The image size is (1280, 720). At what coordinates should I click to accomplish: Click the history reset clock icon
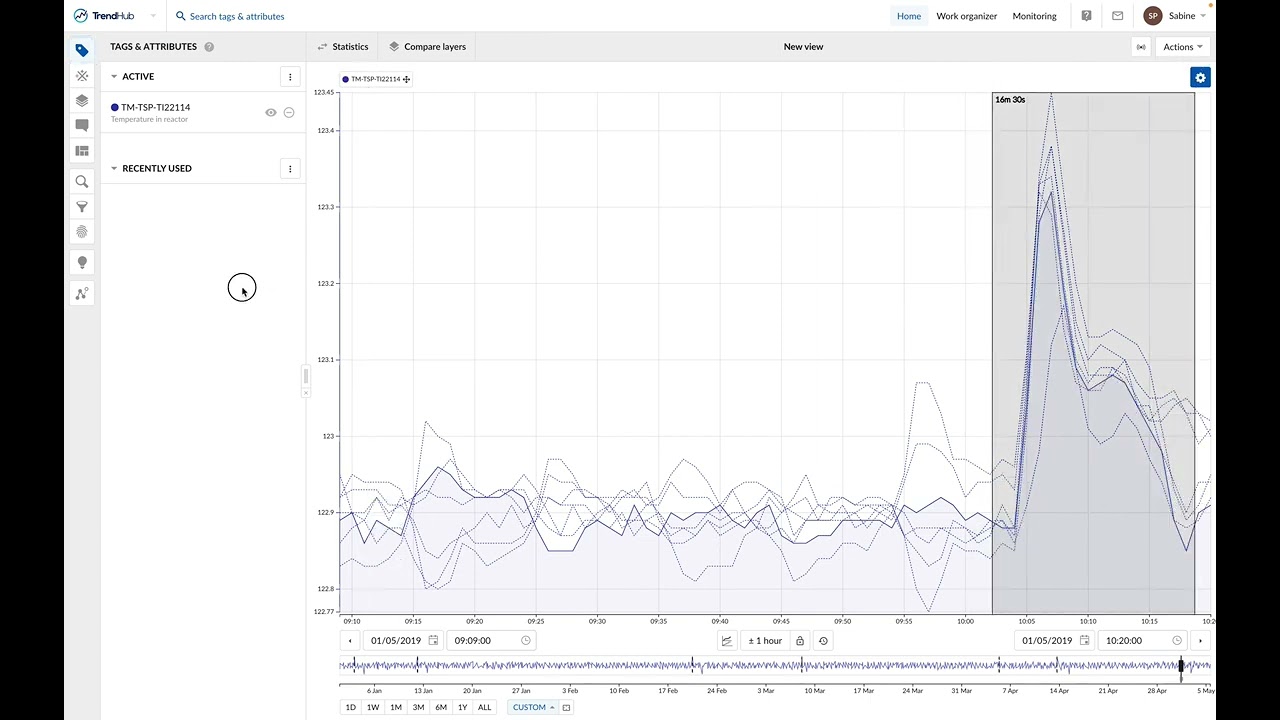click(x=823, y=641)
